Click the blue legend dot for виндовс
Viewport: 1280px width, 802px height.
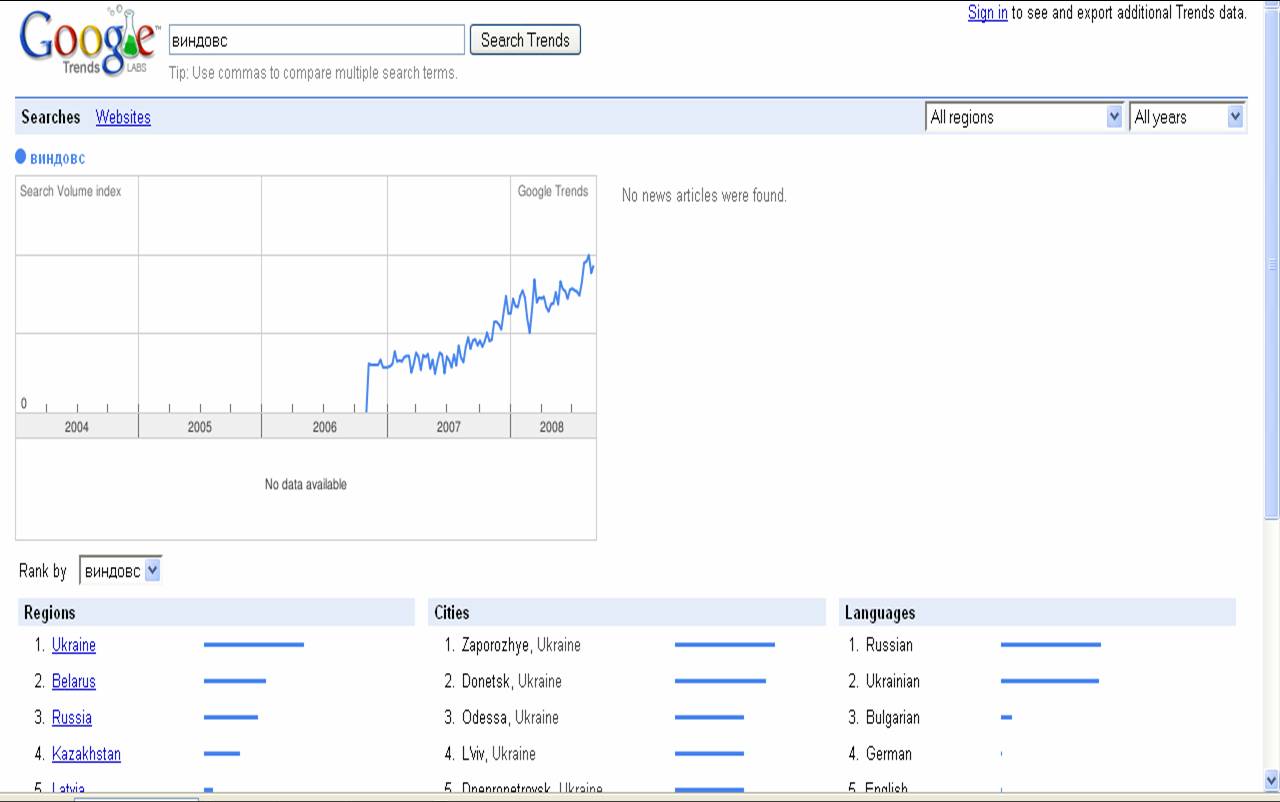(x=21, y=157)
